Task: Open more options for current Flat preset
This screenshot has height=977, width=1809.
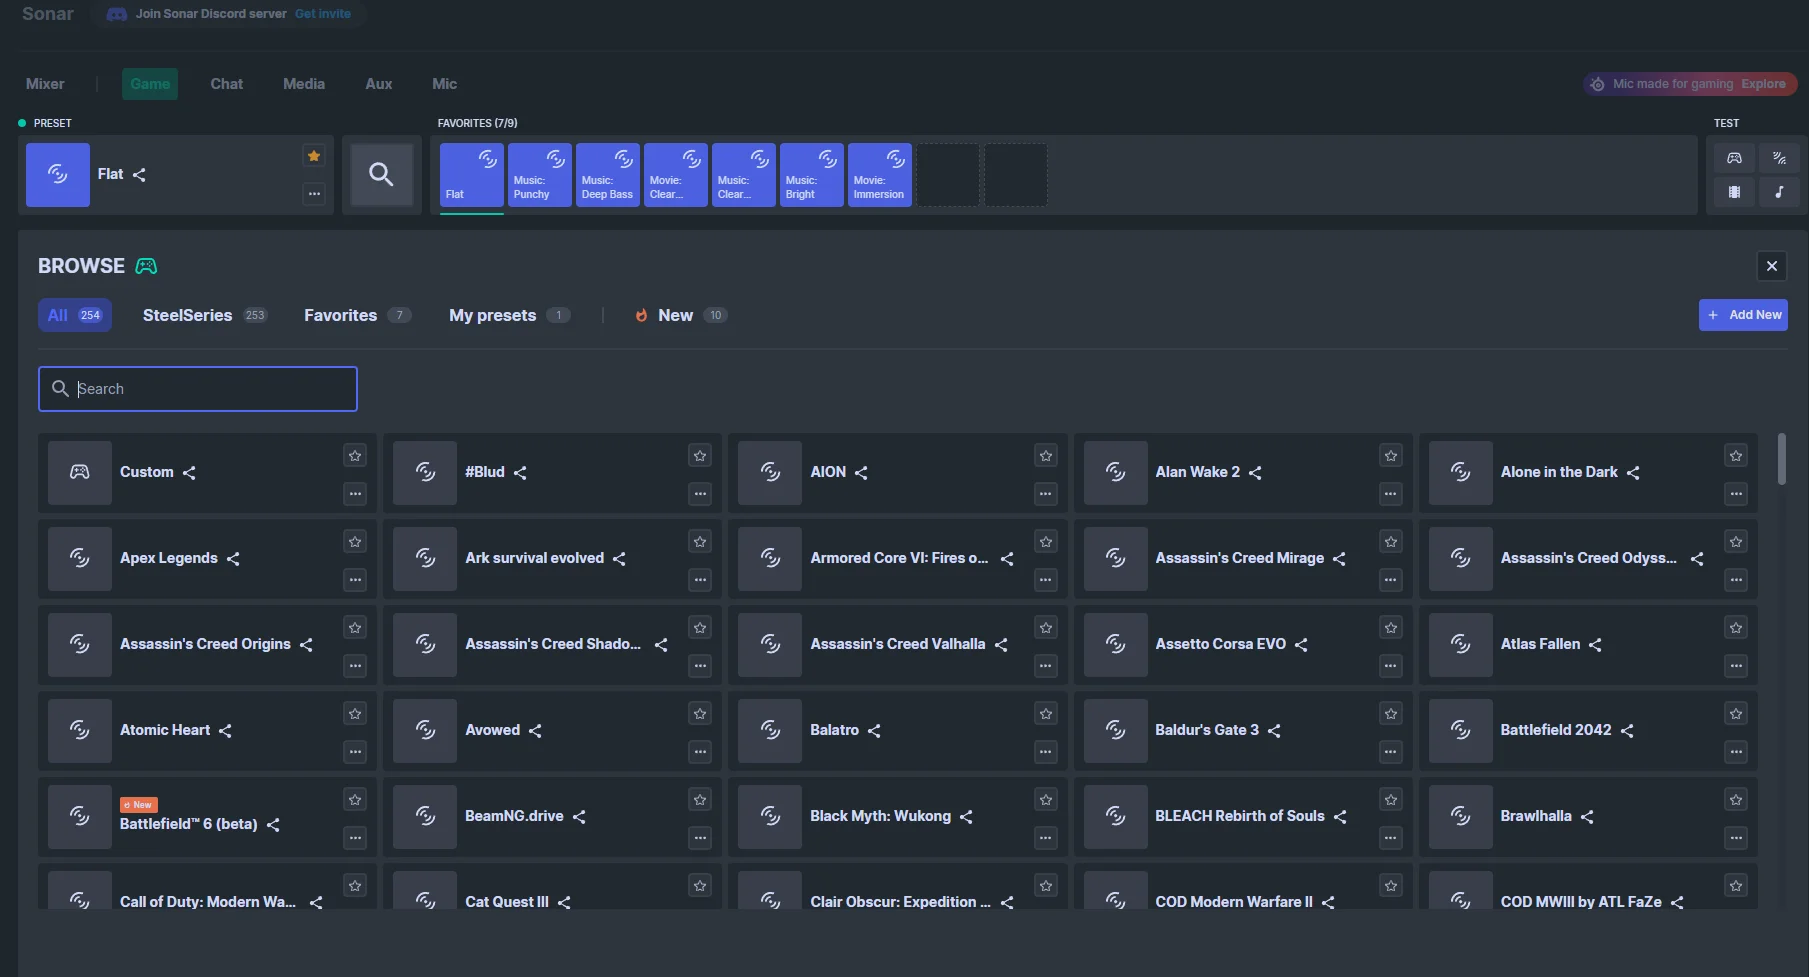Action: [314, 194]
